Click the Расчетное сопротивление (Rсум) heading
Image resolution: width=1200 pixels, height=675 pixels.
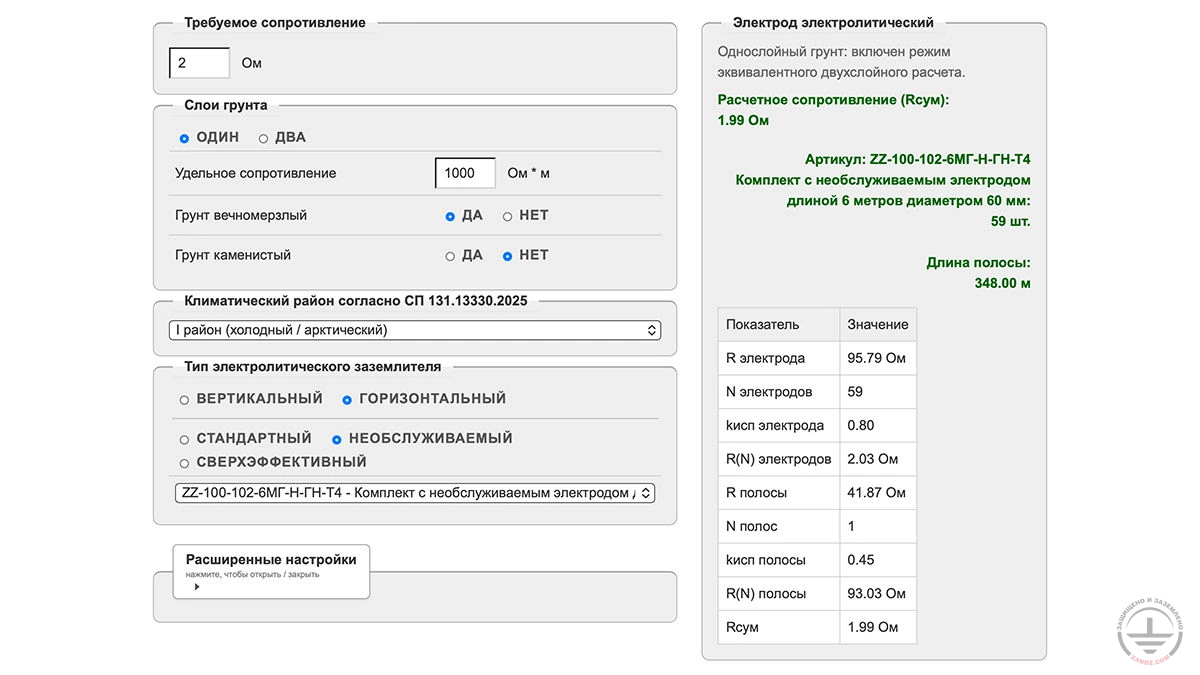(833, 100)
